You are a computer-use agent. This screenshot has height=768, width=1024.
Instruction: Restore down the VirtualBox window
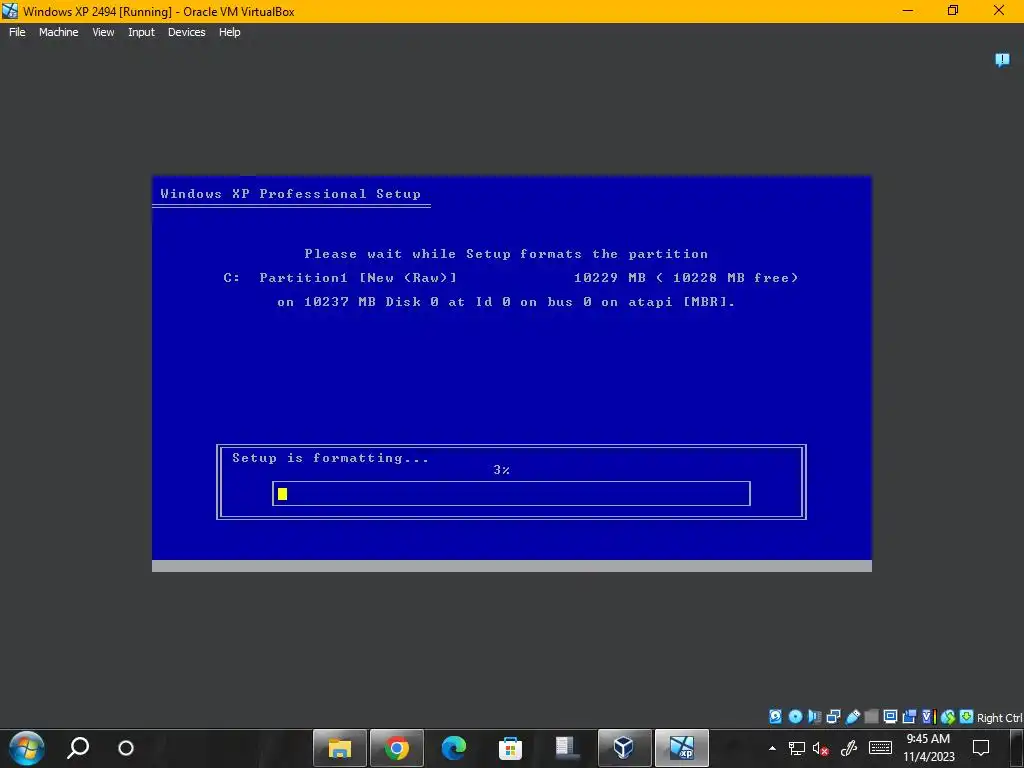point(953,10)
